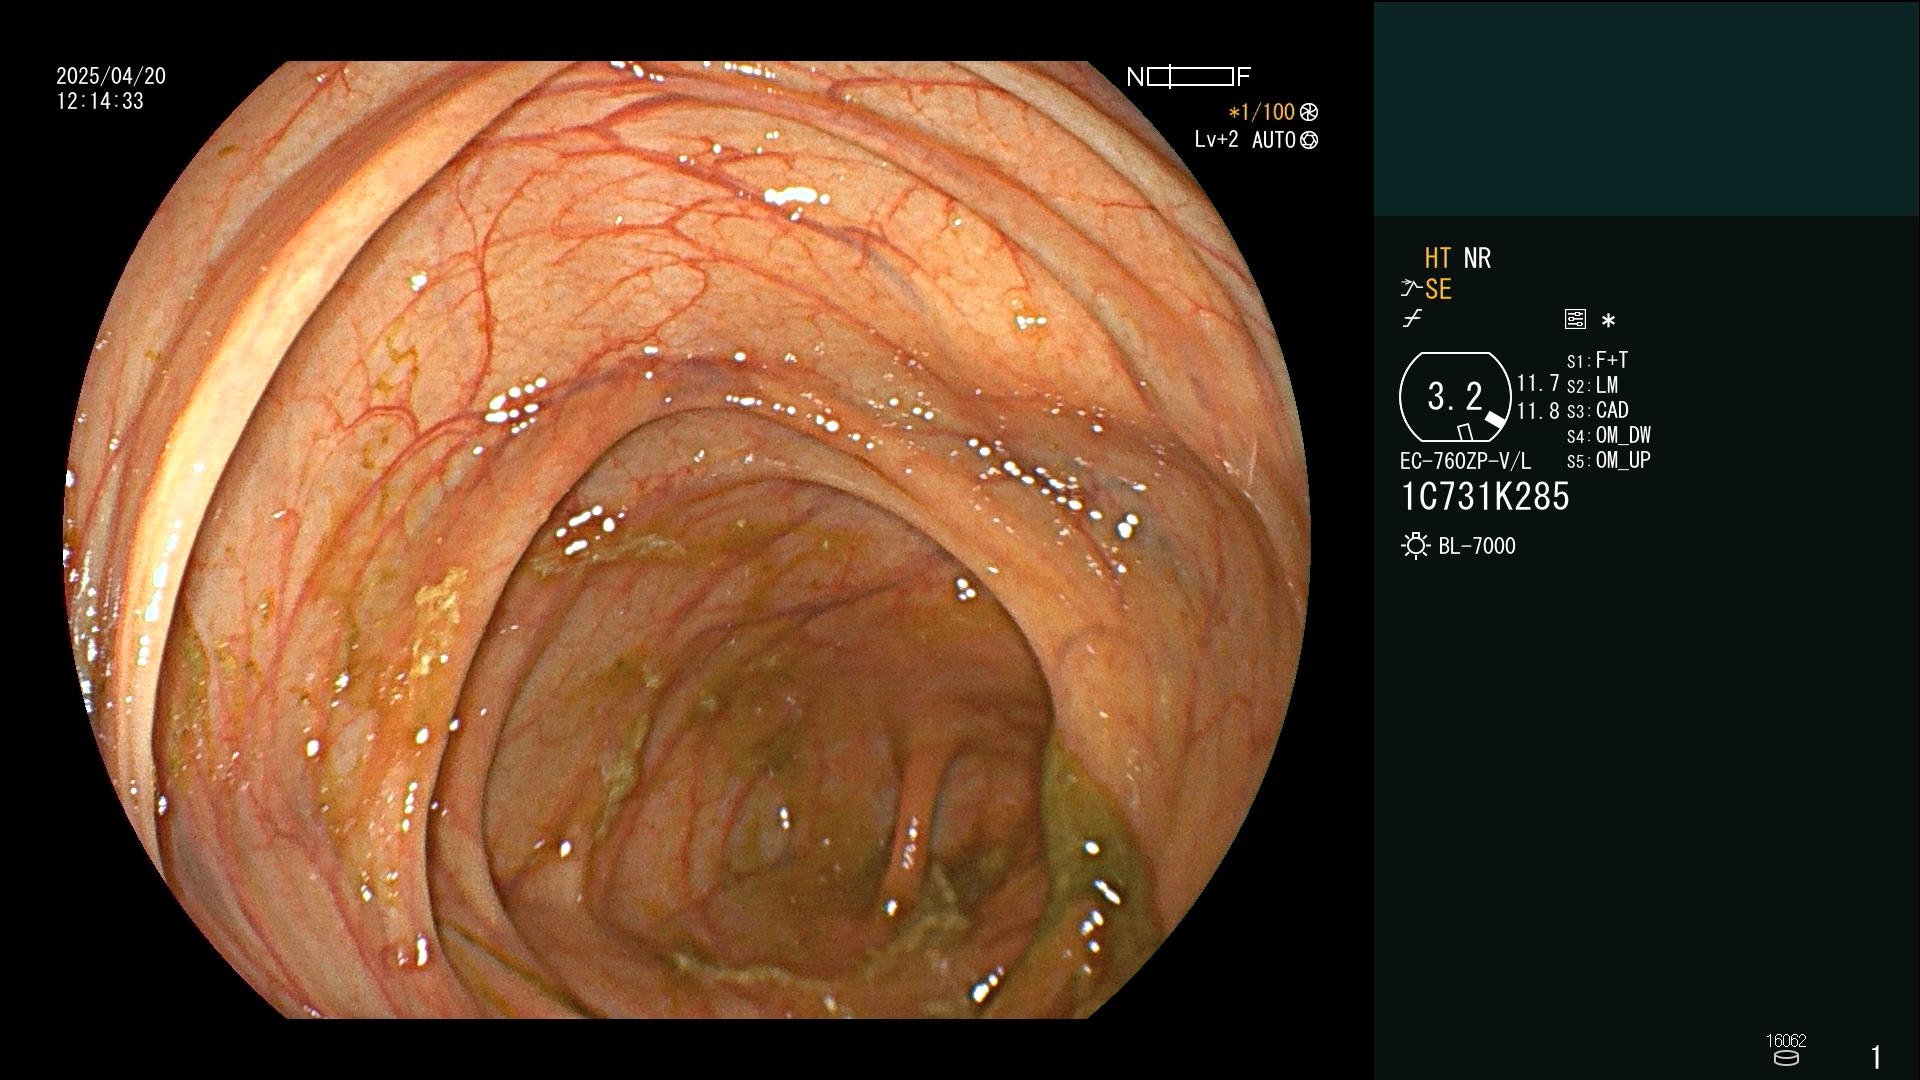Click the AUTO iris mode label
The height and width of the screenshot is (1080, 1920).
tap(1273, 140)
